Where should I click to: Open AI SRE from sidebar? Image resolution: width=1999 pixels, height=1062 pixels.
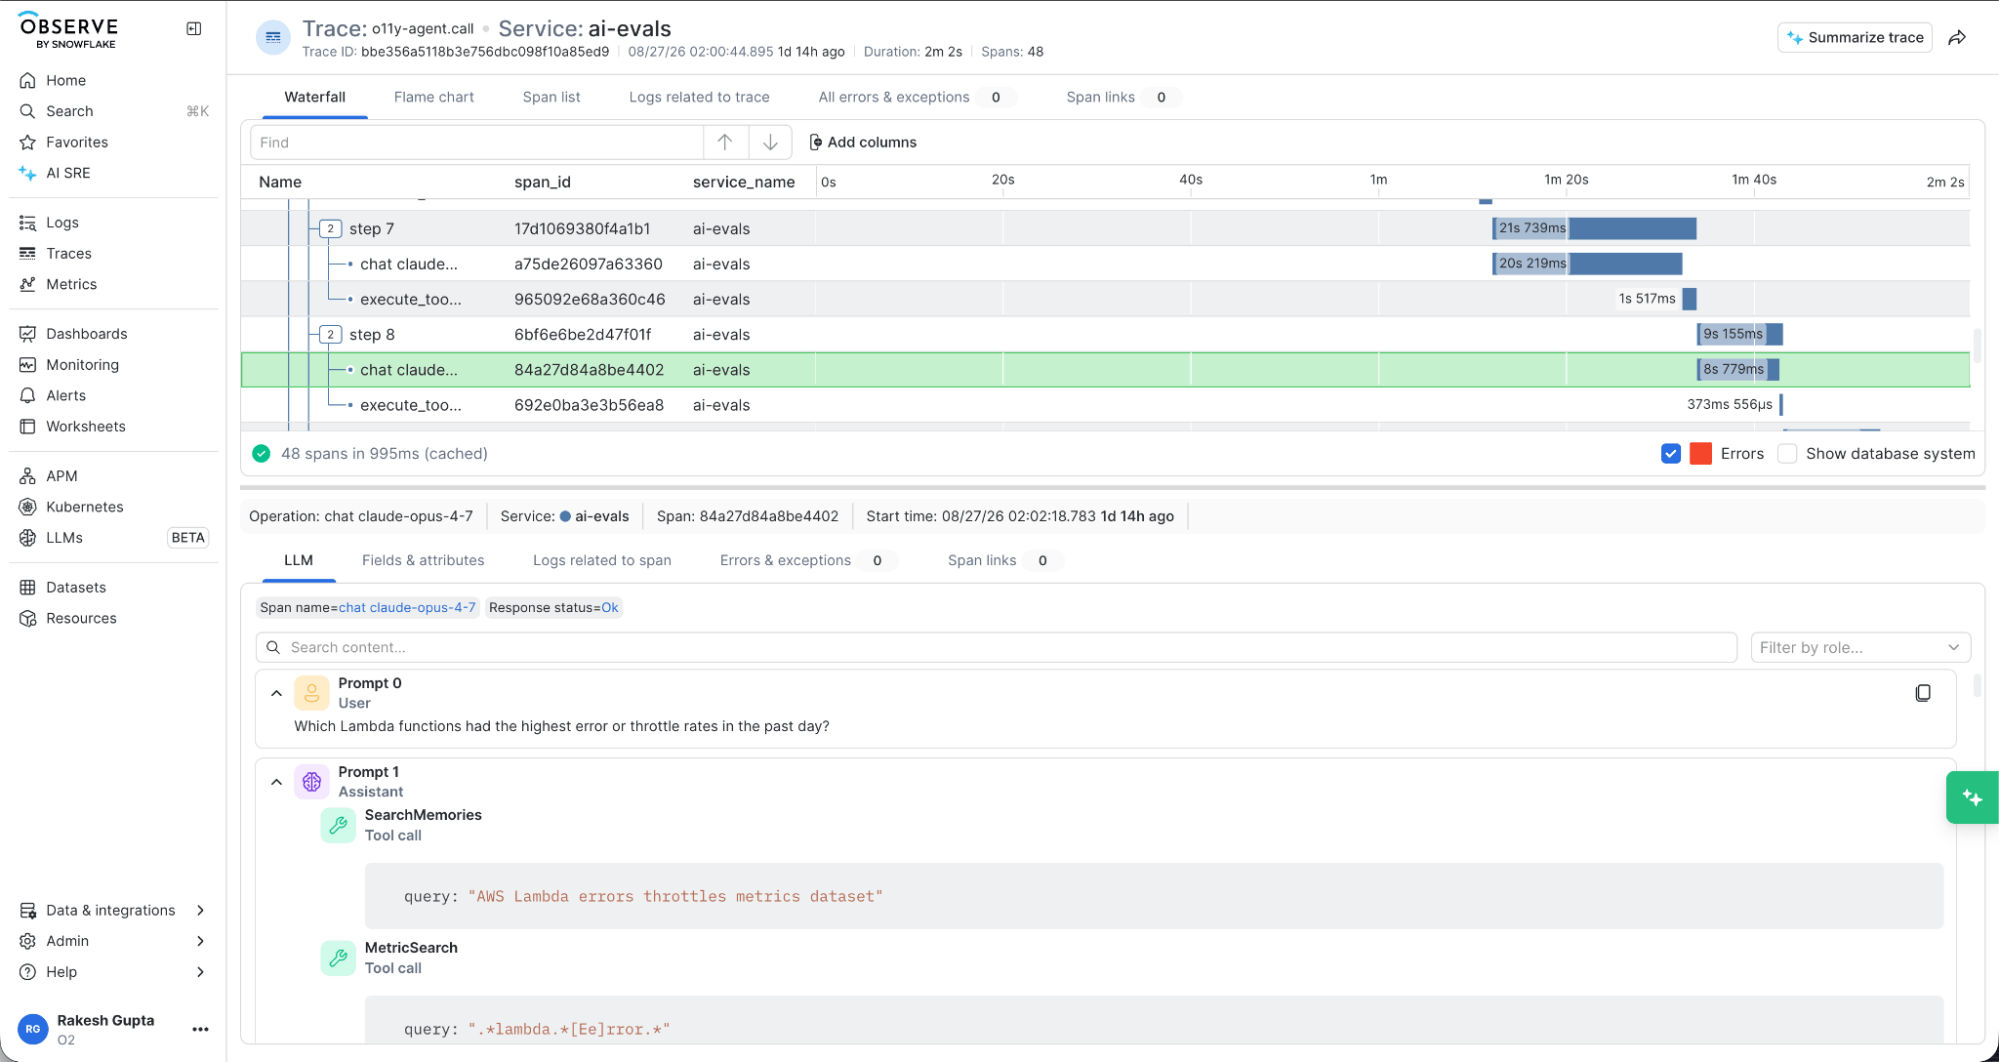pyautogui.click(x=68, y=173)
